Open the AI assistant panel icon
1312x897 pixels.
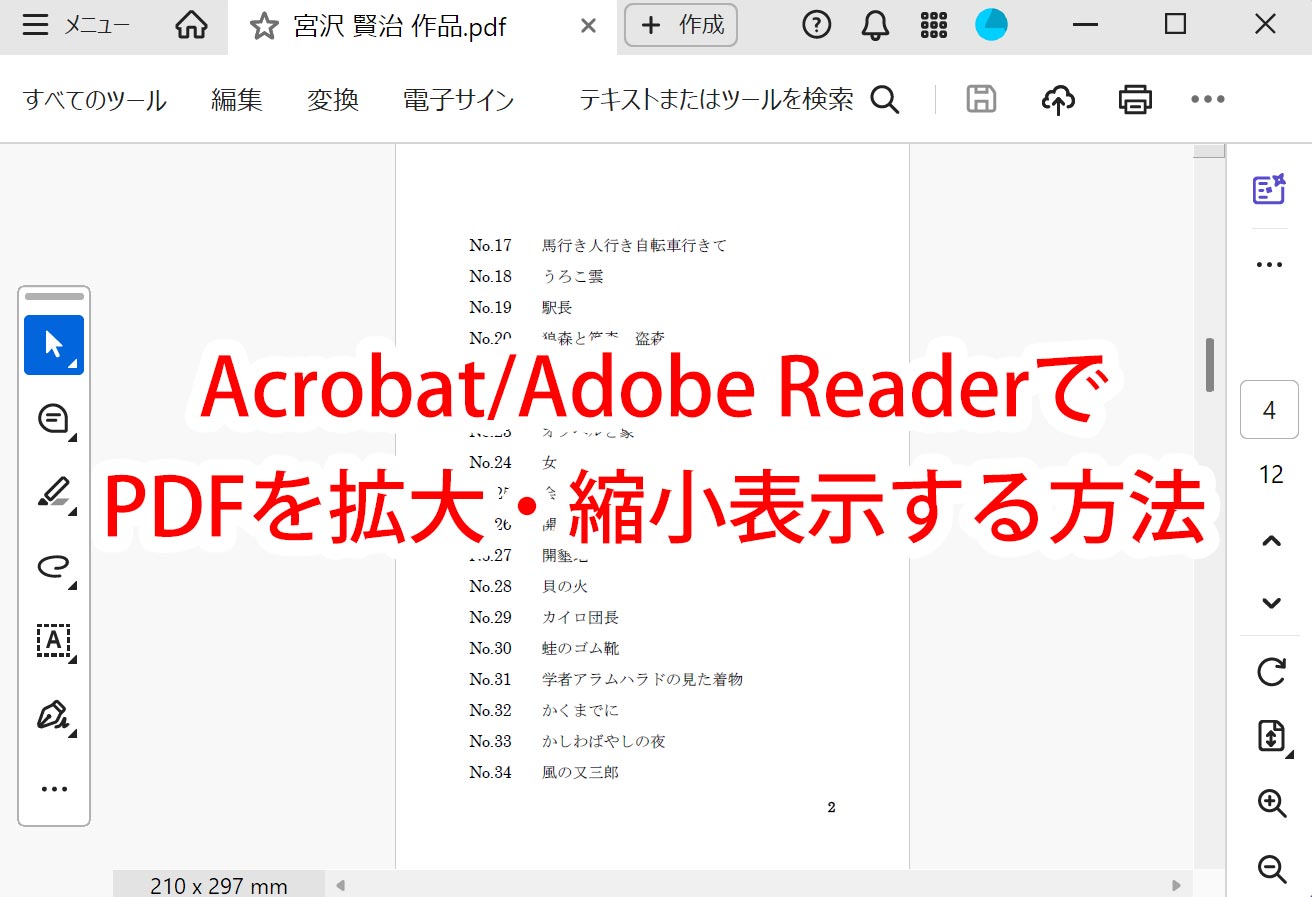point(1269,189)
